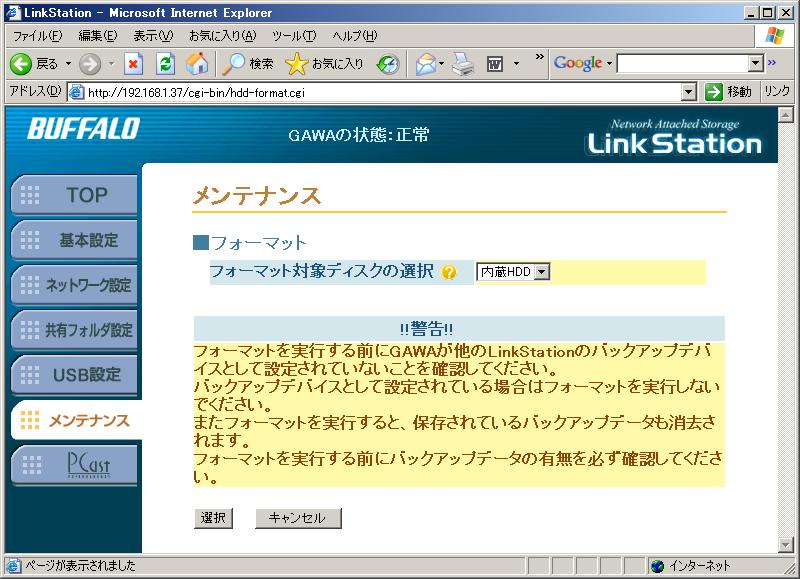Go to the TOP sidebar page

[74, 195]
